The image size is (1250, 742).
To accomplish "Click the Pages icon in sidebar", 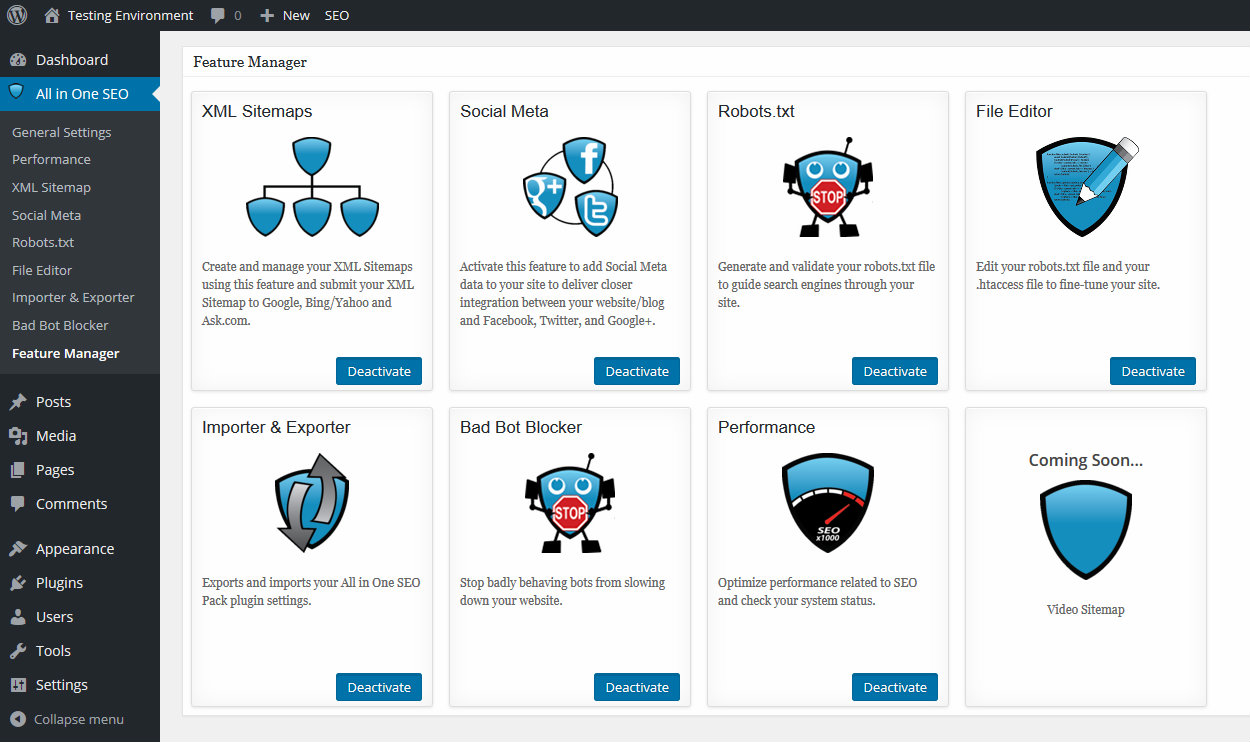I will coord(17,470).
